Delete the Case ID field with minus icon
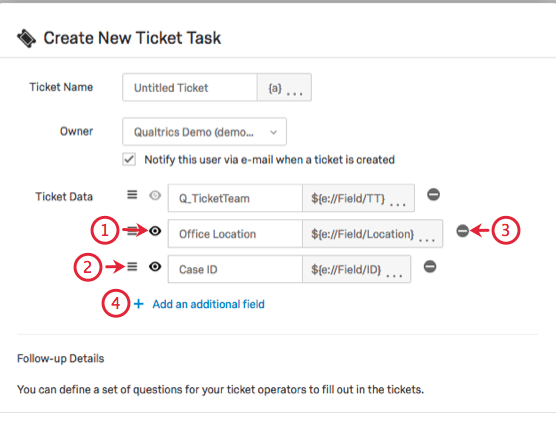The image size is (556, 425). pyautogui.click(x=430, y=267)
